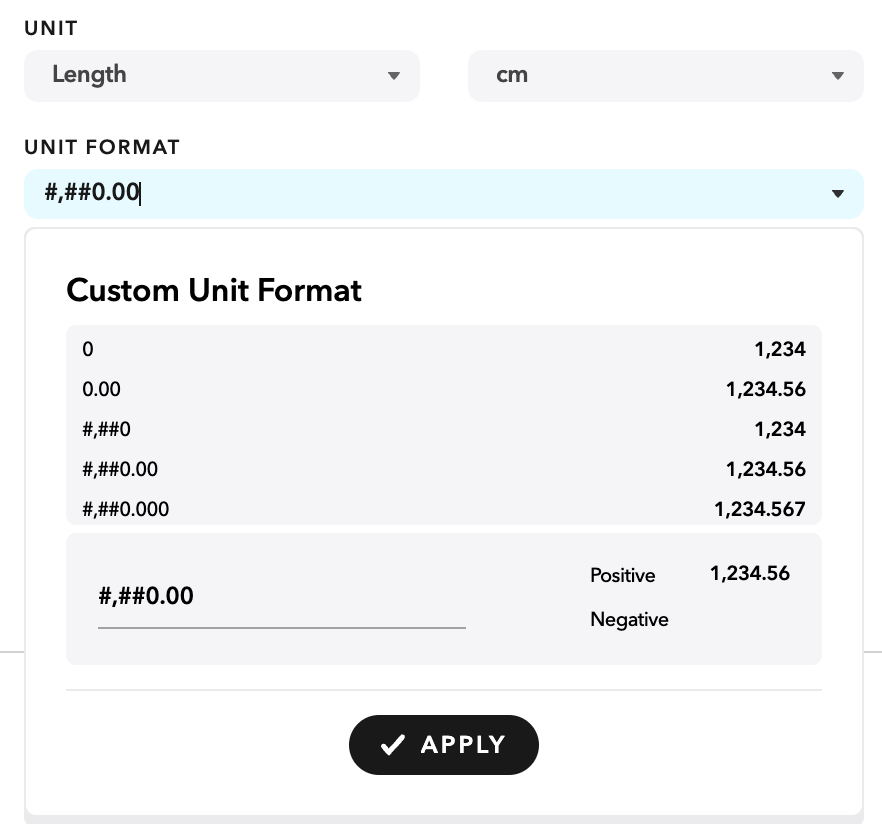
Task: Click the Positive preview value 1,234.56
Action: (748, 572)
